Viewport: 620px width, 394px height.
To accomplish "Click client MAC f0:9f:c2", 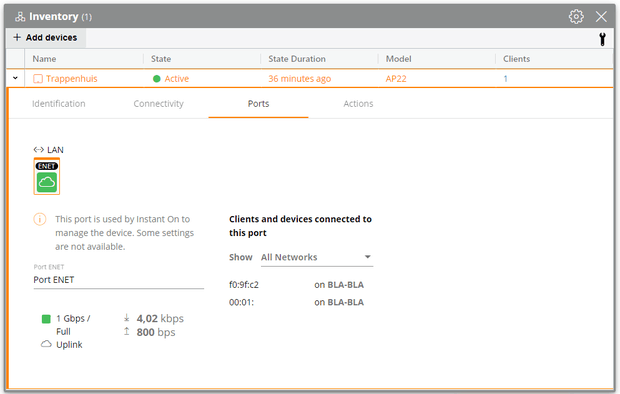I will 244,285.
